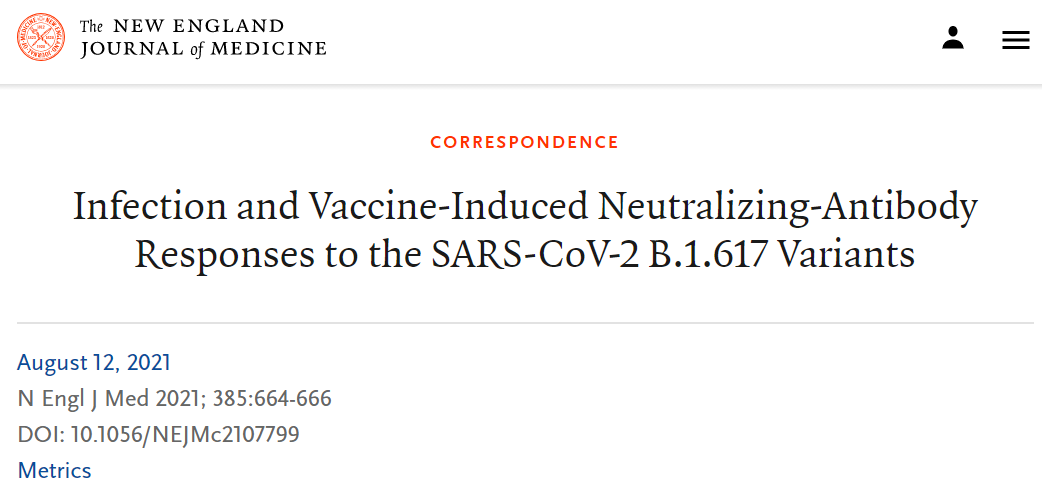This screenshot has width=1042, height=485.
Task: Click the NEJM red seal logo
Action: click(41, 37)
